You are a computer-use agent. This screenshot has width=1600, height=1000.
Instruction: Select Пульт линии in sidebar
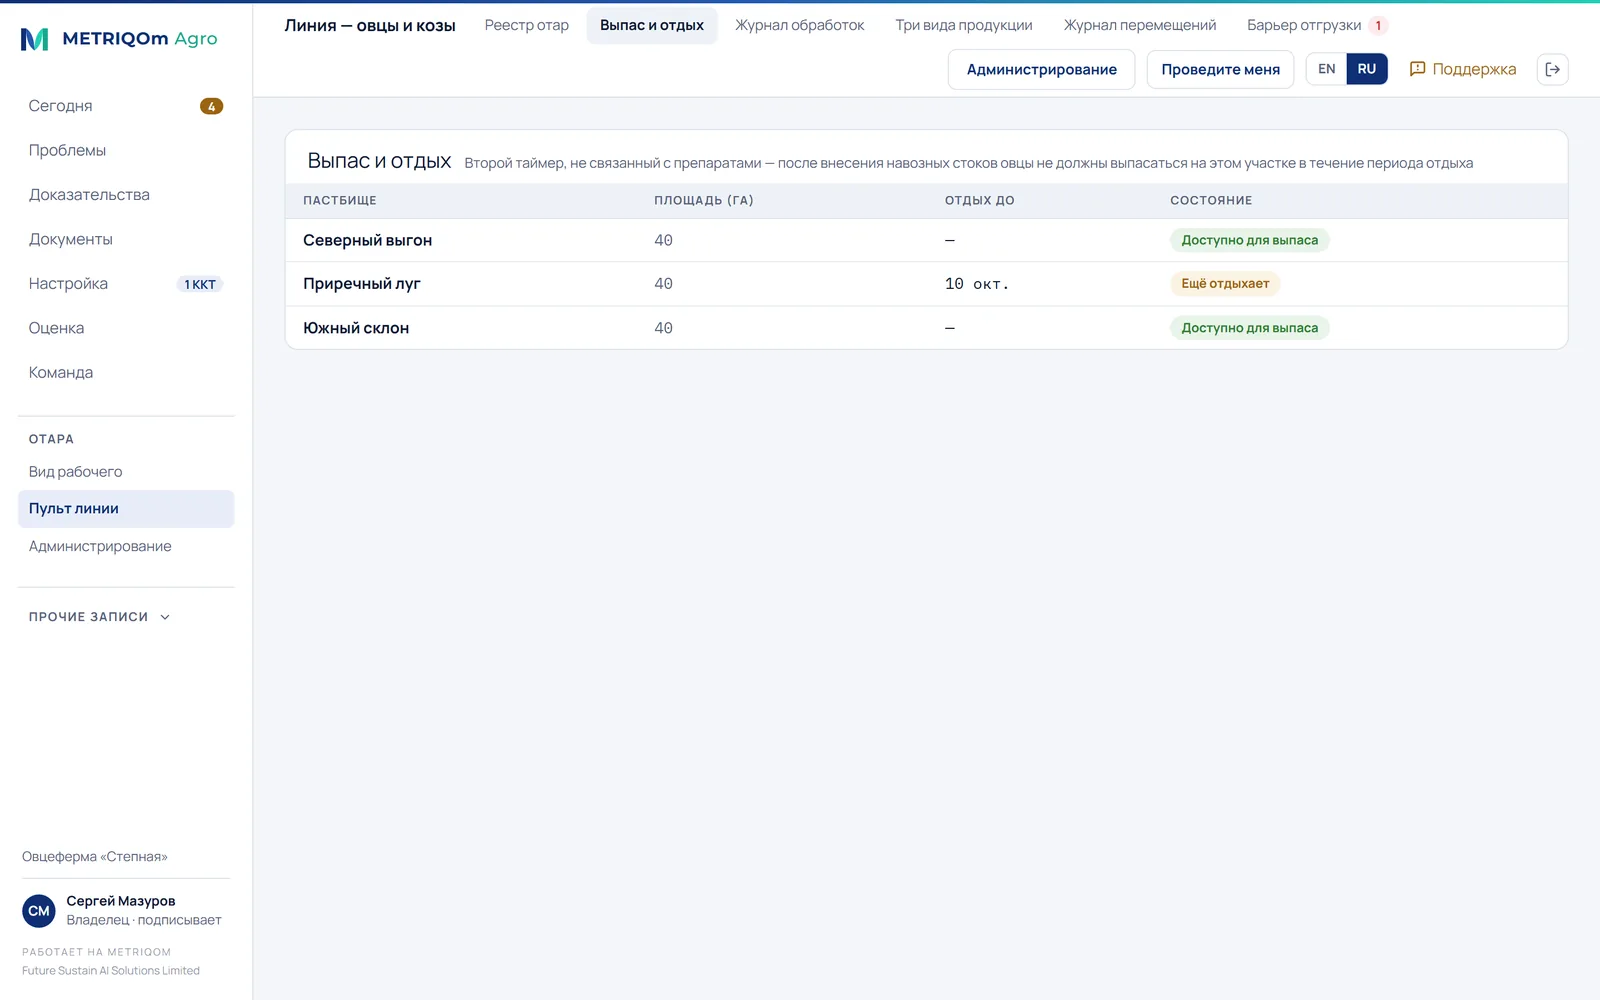(126, 508)
